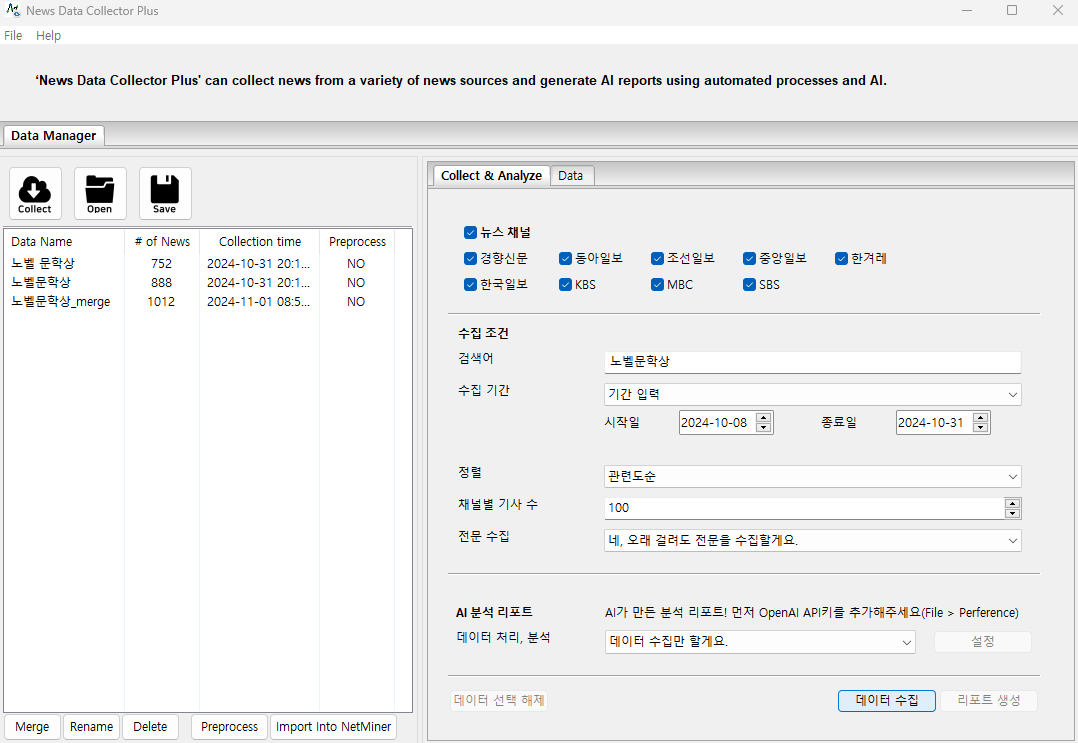Decrease the 종료일 end date with down arrow
The width and height of the screenshot is (1078, 743).
click(x=981, y=428)
